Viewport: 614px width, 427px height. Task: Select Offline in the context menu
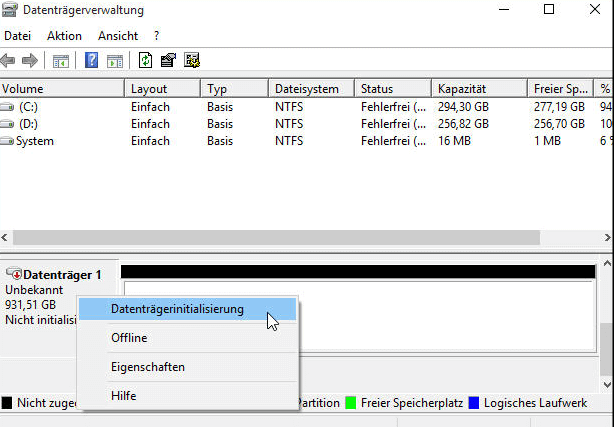[129, 338]
